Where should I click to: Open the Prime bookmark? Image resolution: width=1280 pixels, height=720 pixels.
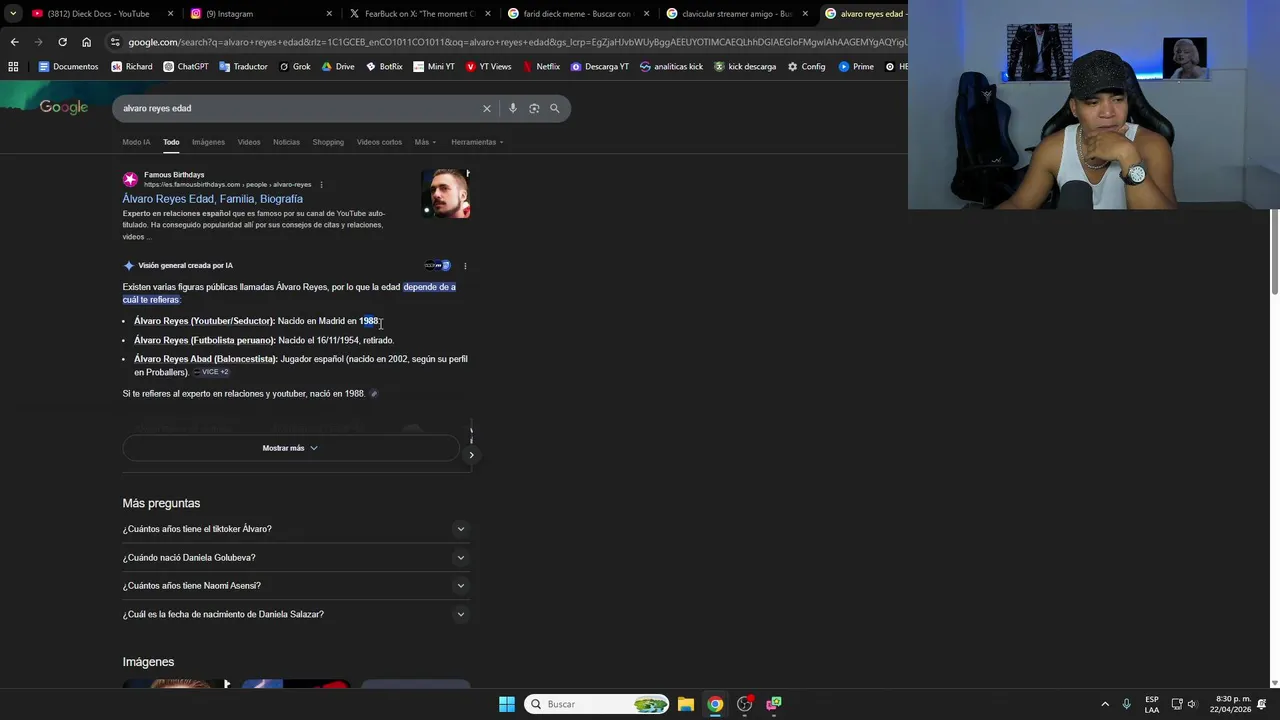click(856, 67)
